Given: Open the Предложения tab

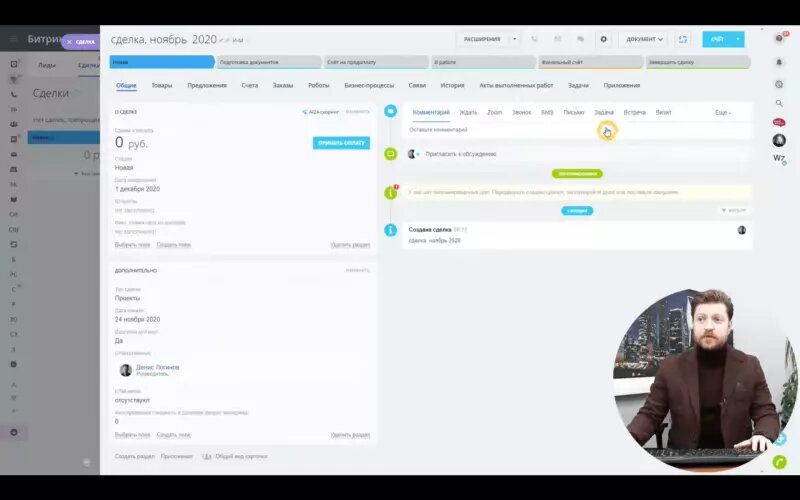Looking at the screenshot, I should [207, 85].
